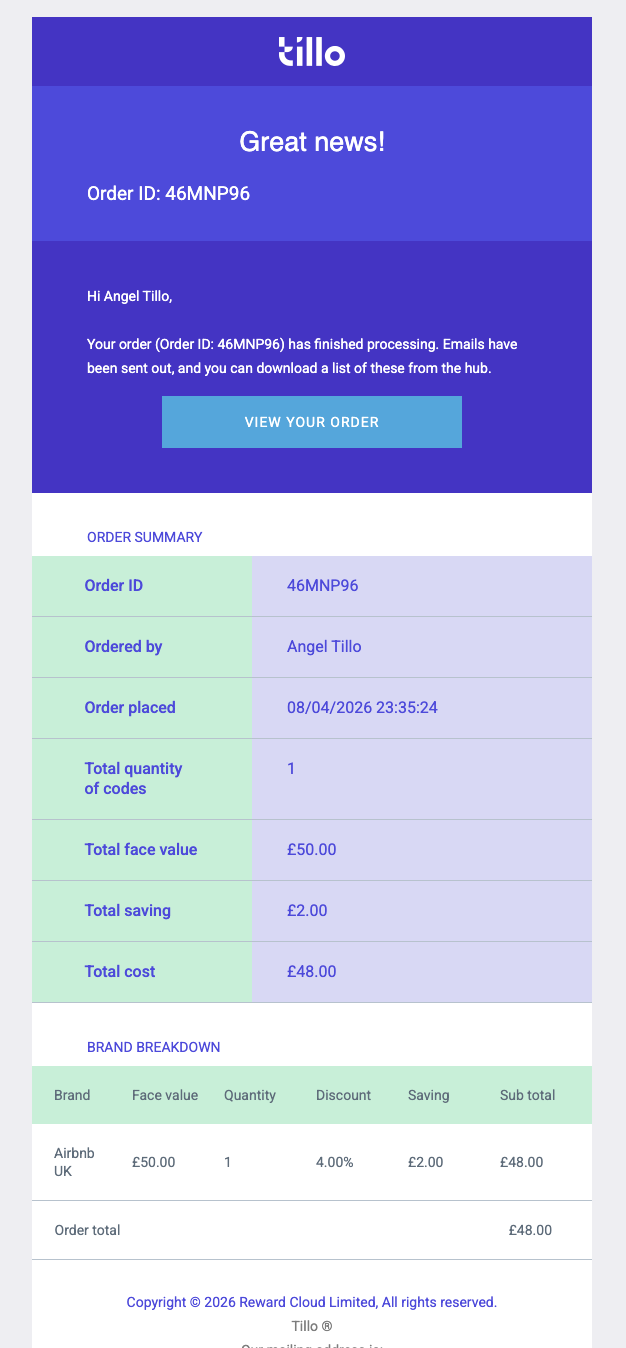Image resolution: width=626 pixels, height=1348 pixels.
Task: Click the Great news! heading
Action: coord(311,142)
